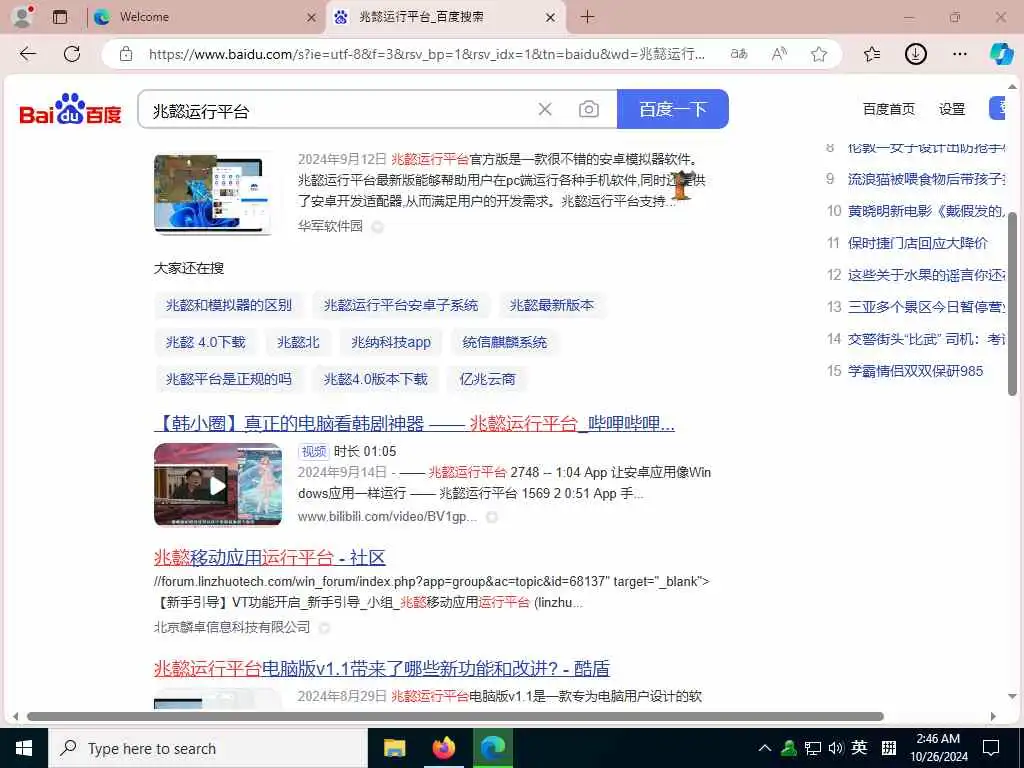1024x768 pixels.
Task: Click the horizontal page scrollbar
Action: (455, 716)
